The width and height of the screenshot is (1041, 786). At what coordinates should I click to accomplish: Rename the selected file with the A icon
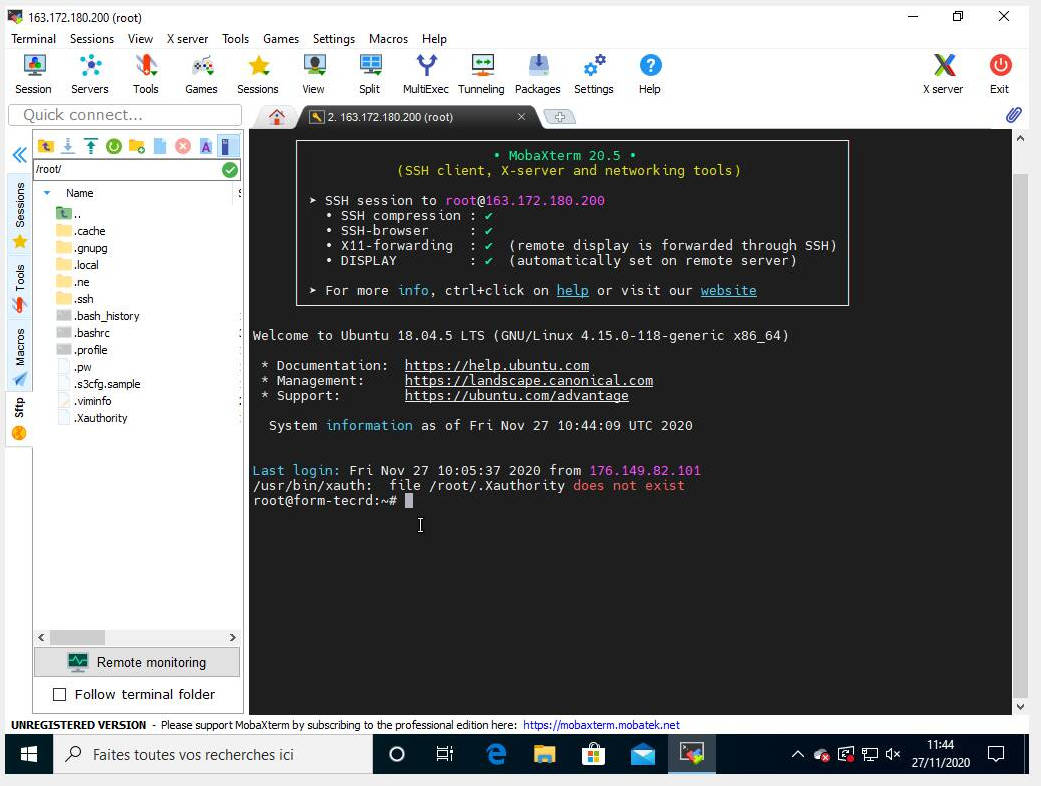(x=206, y=146)
